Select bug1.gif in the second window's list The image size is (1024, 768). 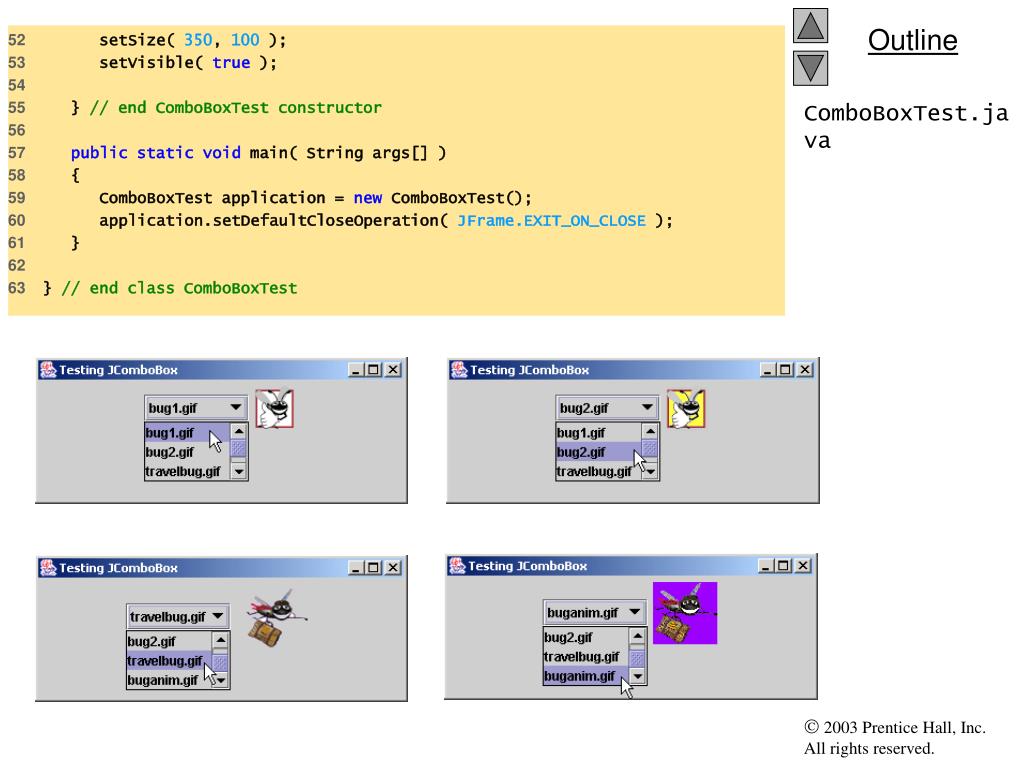tap(598, 432)
